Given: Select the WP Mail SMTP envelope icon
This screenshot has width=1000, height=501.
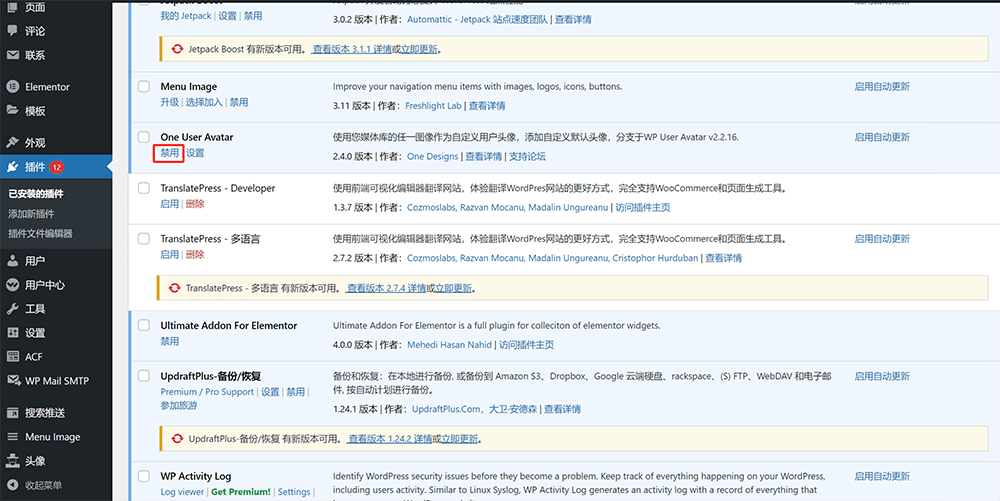Looking at the screenshot, I should [x=12, y=381].
